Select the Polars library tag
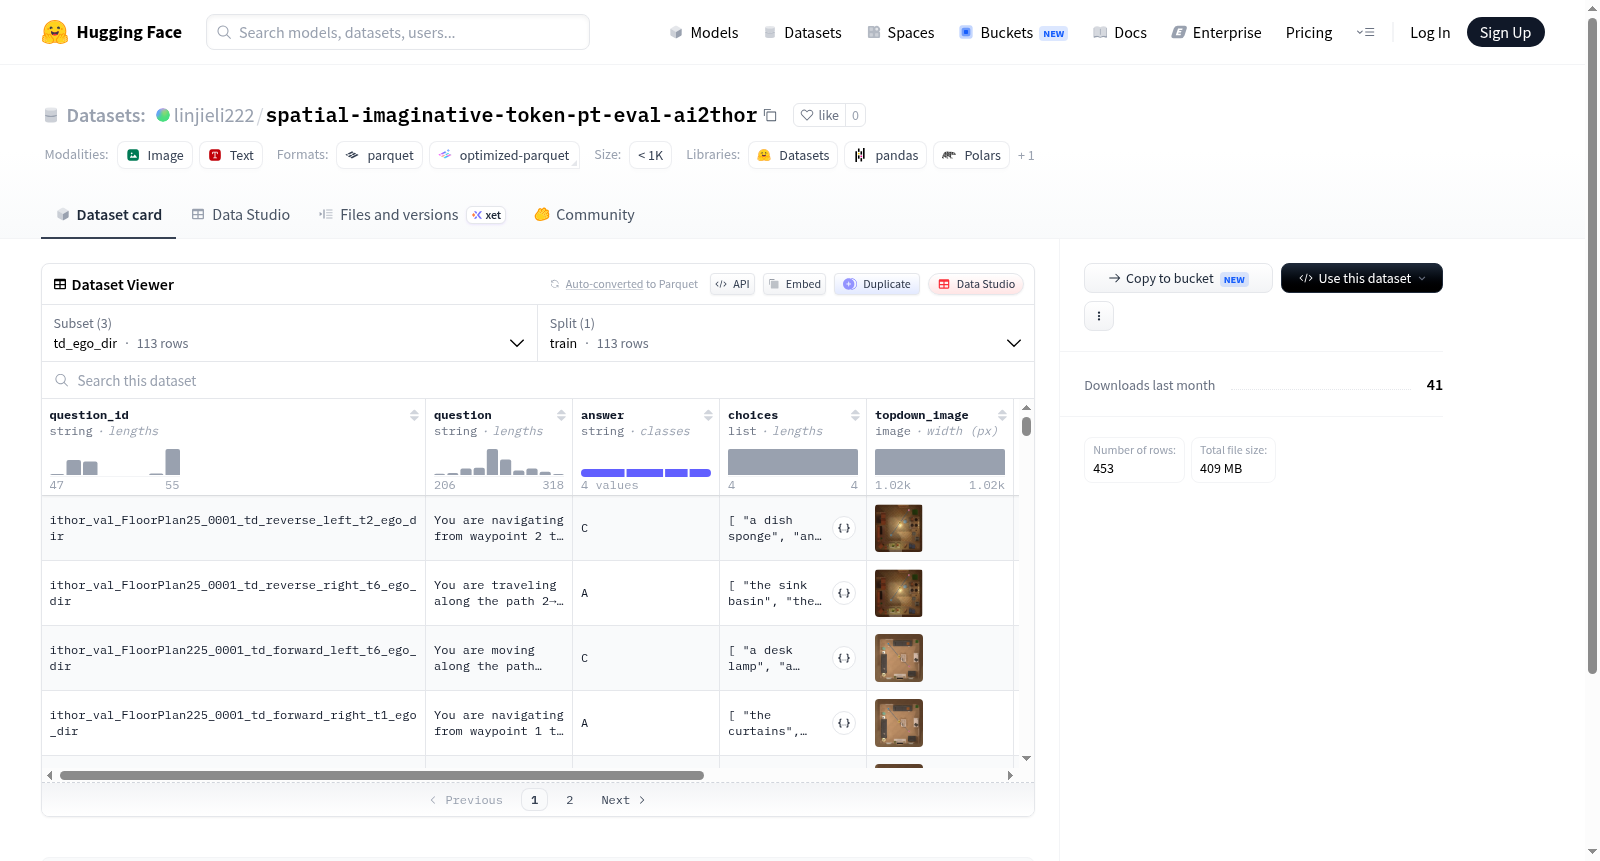This screenshot has height=861, width=1600. (x=972, y=155)
